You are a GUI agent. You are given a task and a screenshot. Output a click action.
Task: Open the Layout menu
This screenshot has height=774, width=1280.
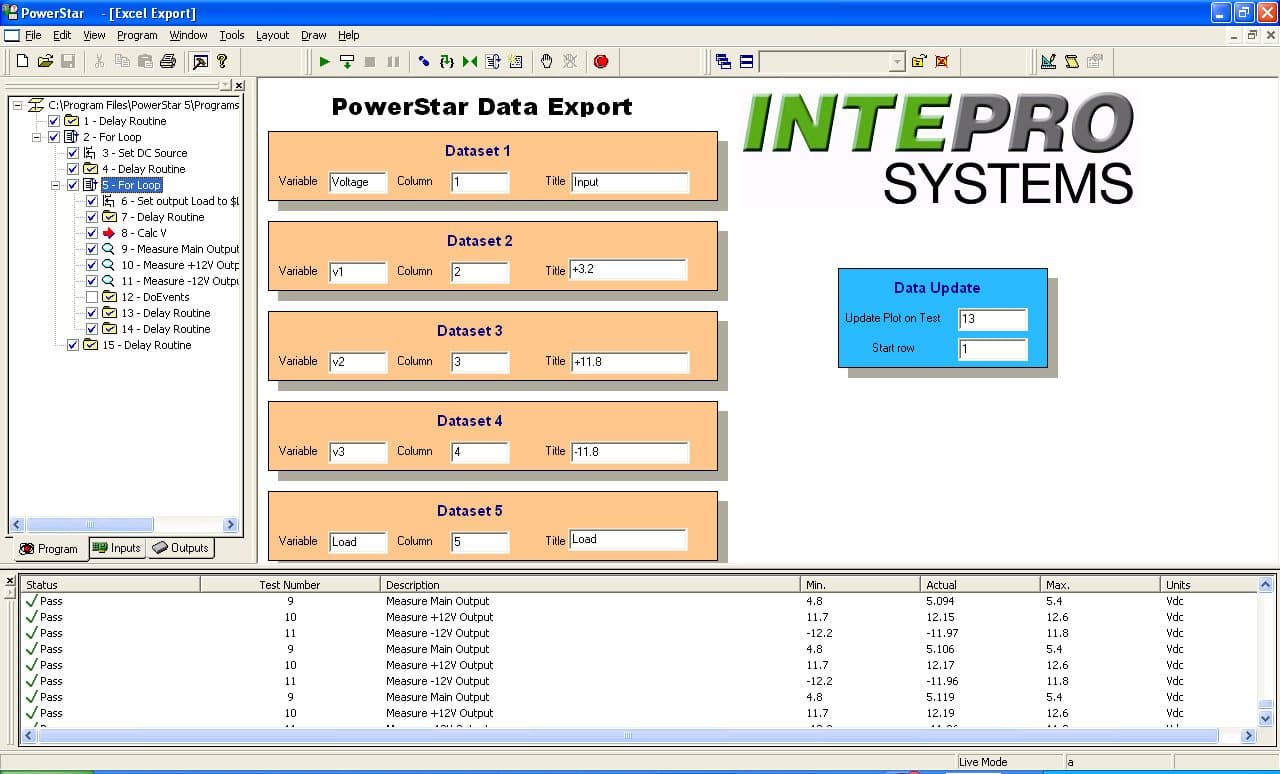(x=272, y=35)
